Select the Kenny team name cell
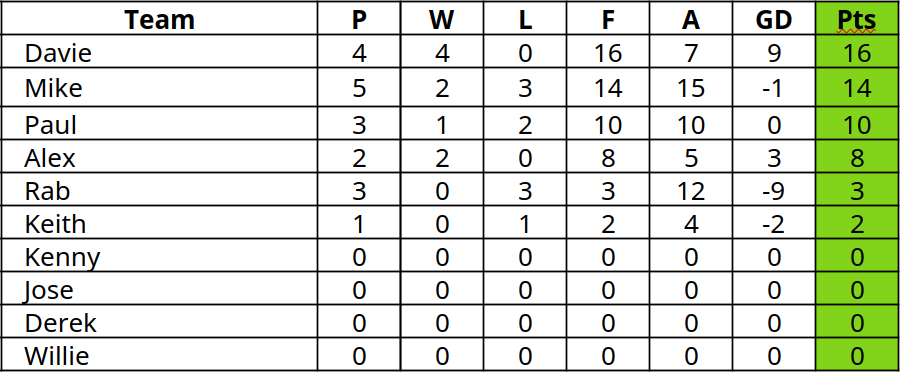900x372 pixels. (x=159, y=256)
